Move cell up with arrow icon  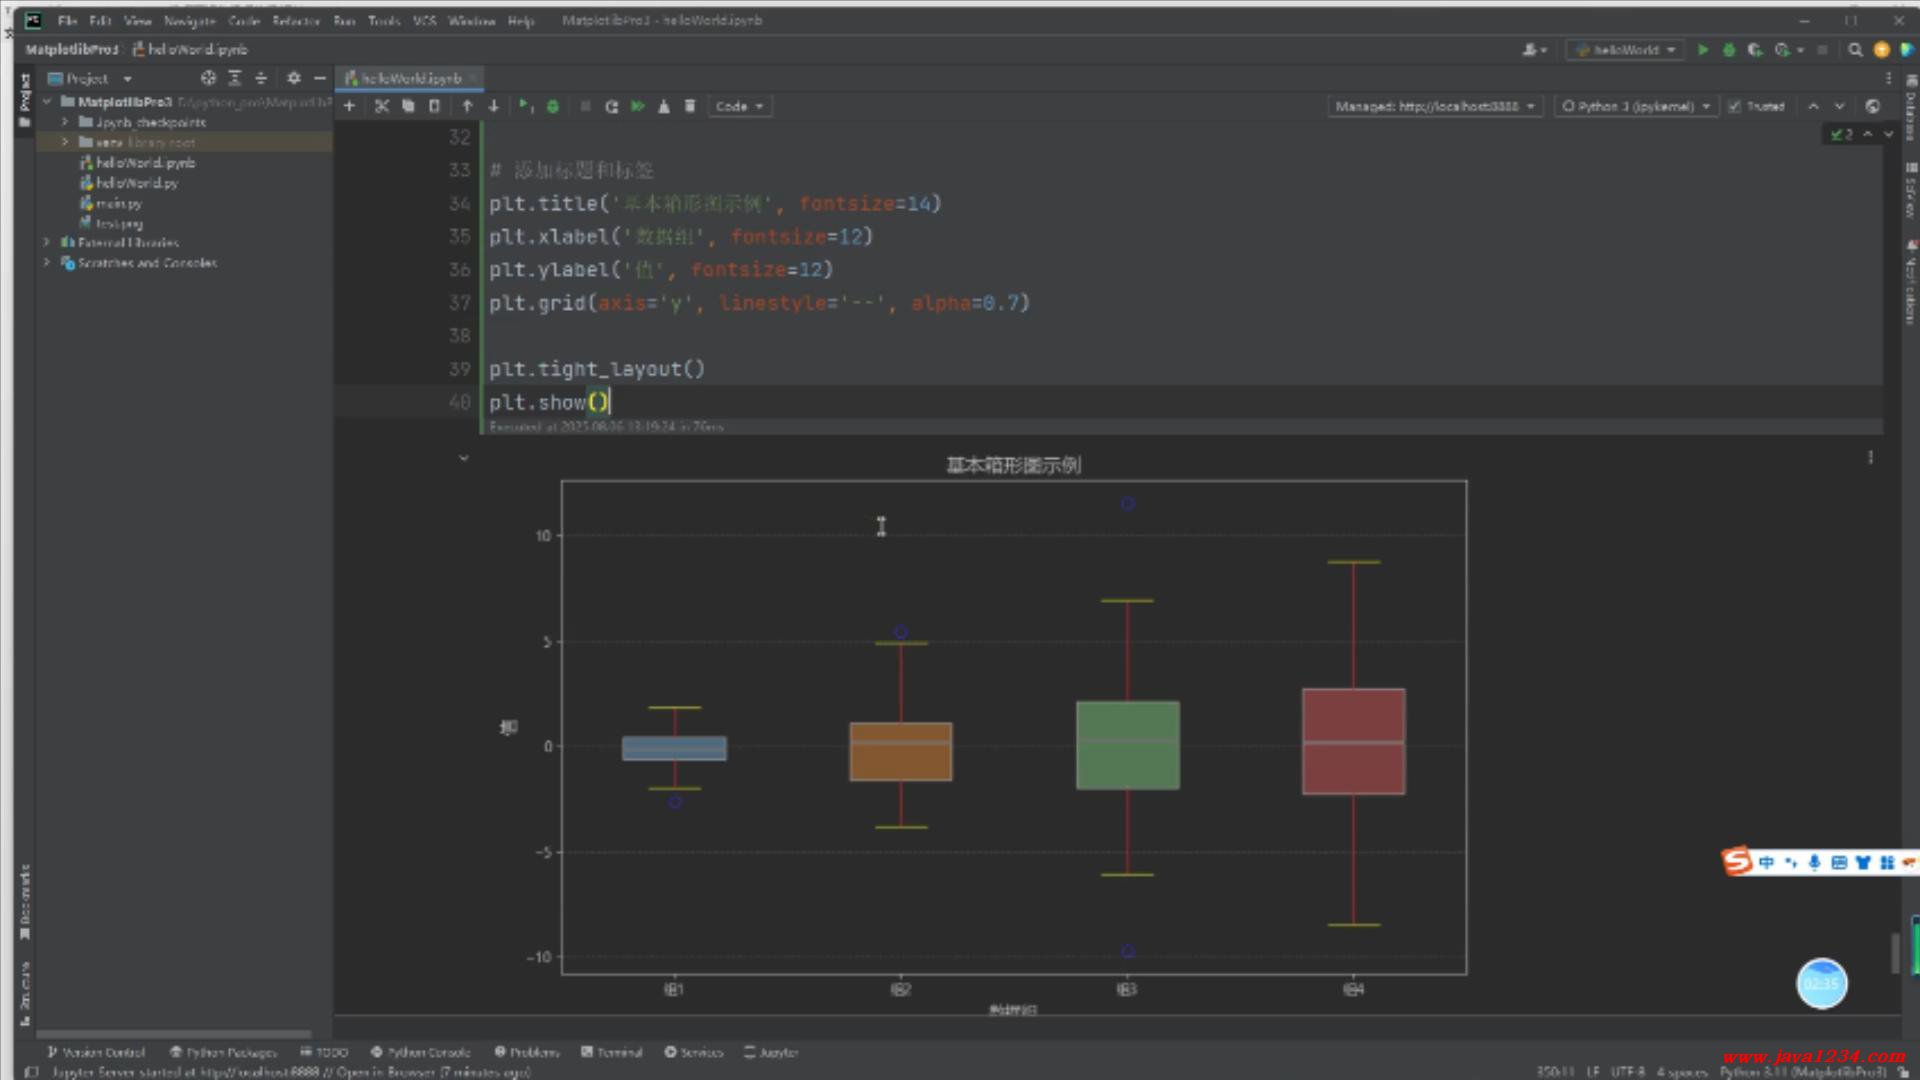(x=467, y=106)
